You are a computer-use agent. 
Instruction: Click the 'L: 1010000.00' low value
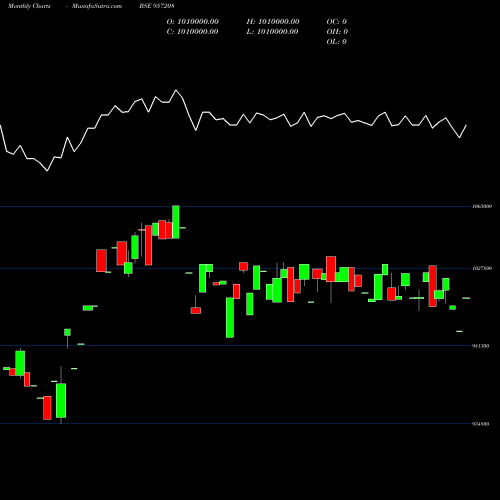tap(273, 32)
